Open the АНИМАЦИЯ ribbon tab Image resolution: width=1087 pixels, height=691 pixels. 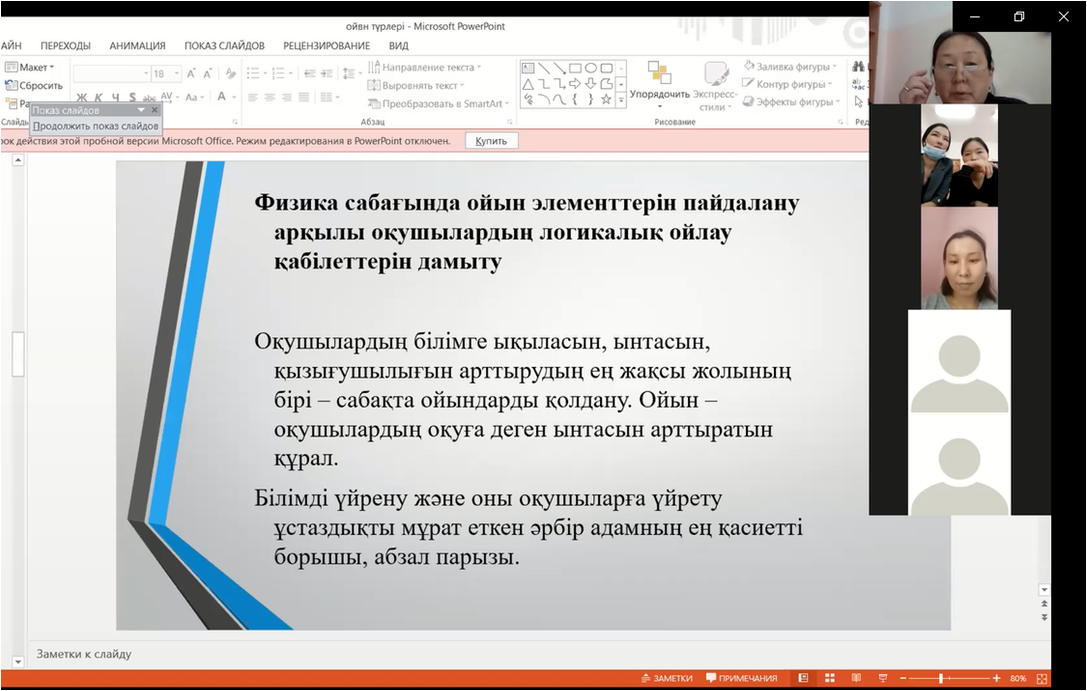coord(137,45)
